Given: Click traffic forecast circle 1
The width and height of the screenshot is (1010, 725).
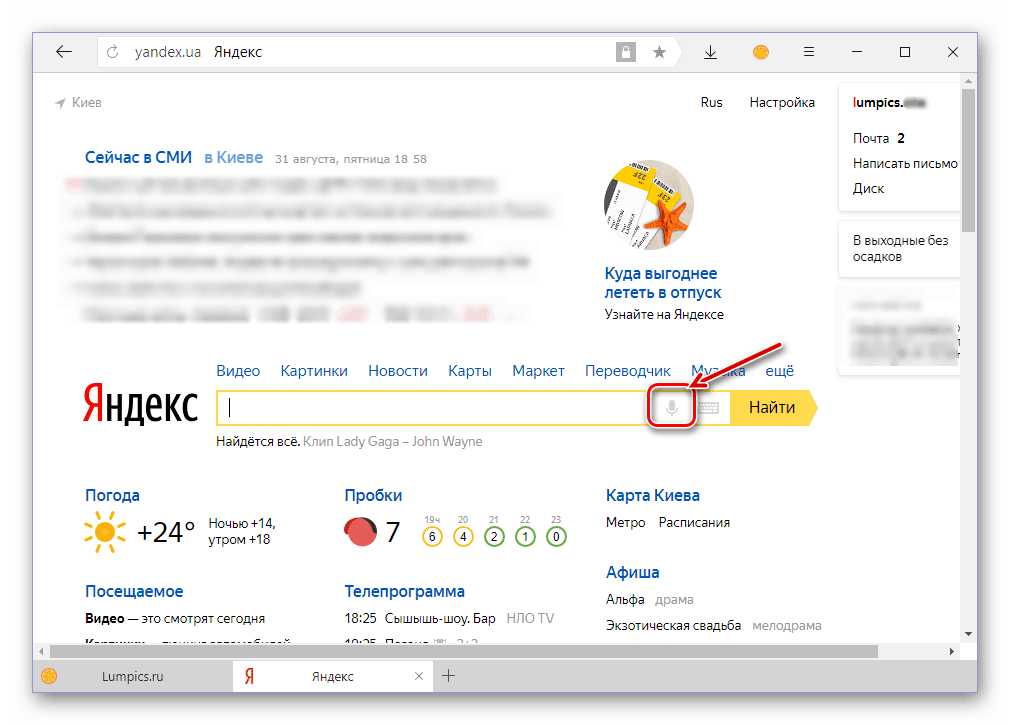Looking at the screenshot, I should 525,536.
